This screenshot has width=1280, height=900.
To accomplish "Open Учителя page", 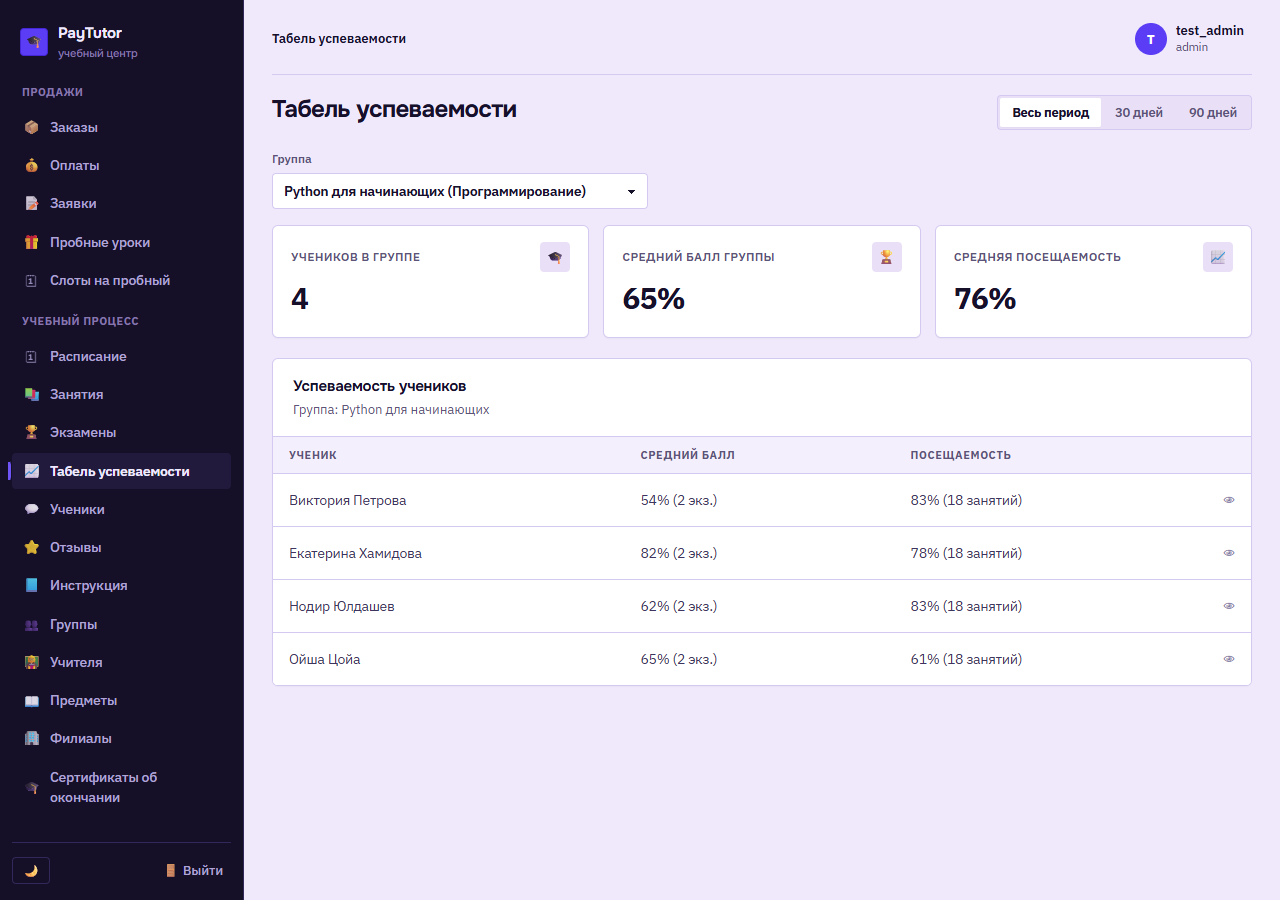I will click(121, 662).
